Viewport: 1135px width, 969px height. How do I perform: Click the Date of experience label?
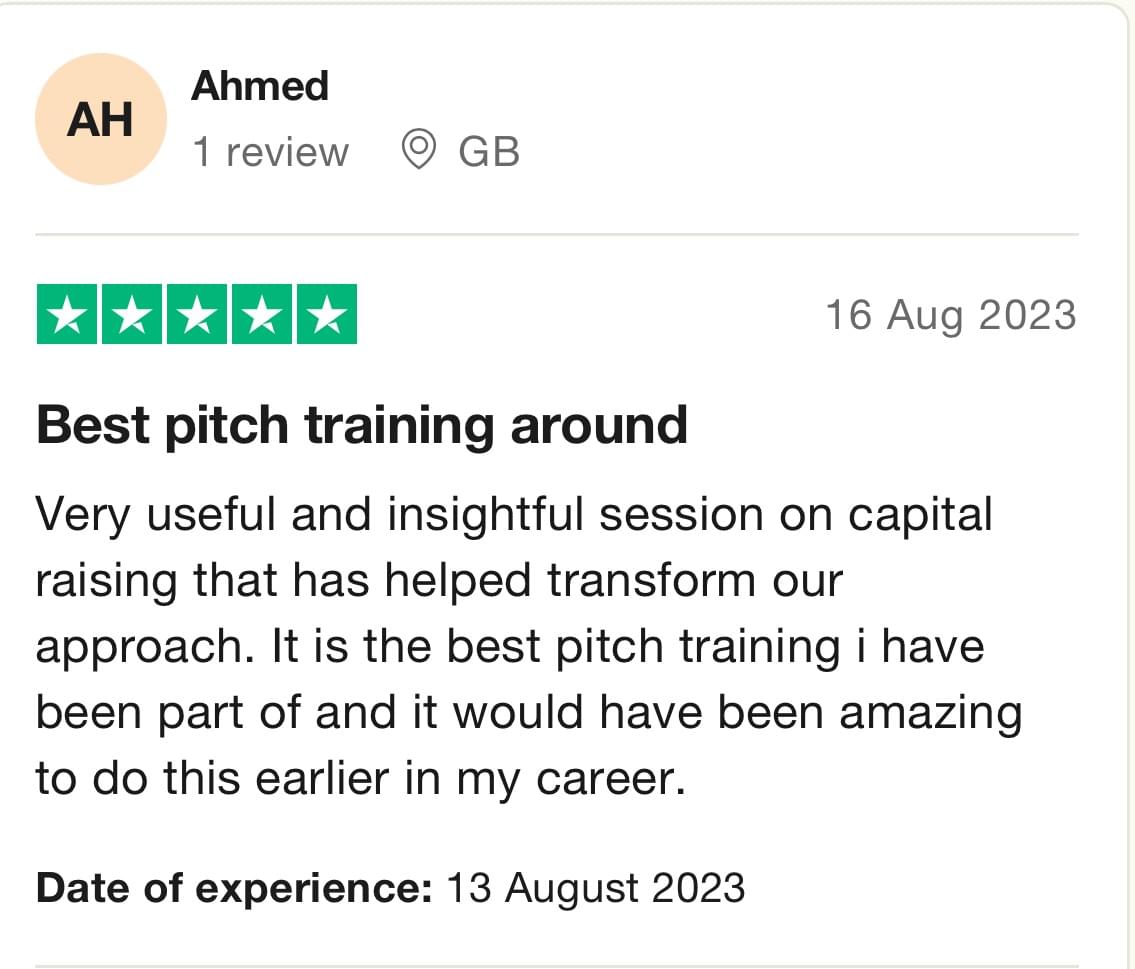click(235, 888)
